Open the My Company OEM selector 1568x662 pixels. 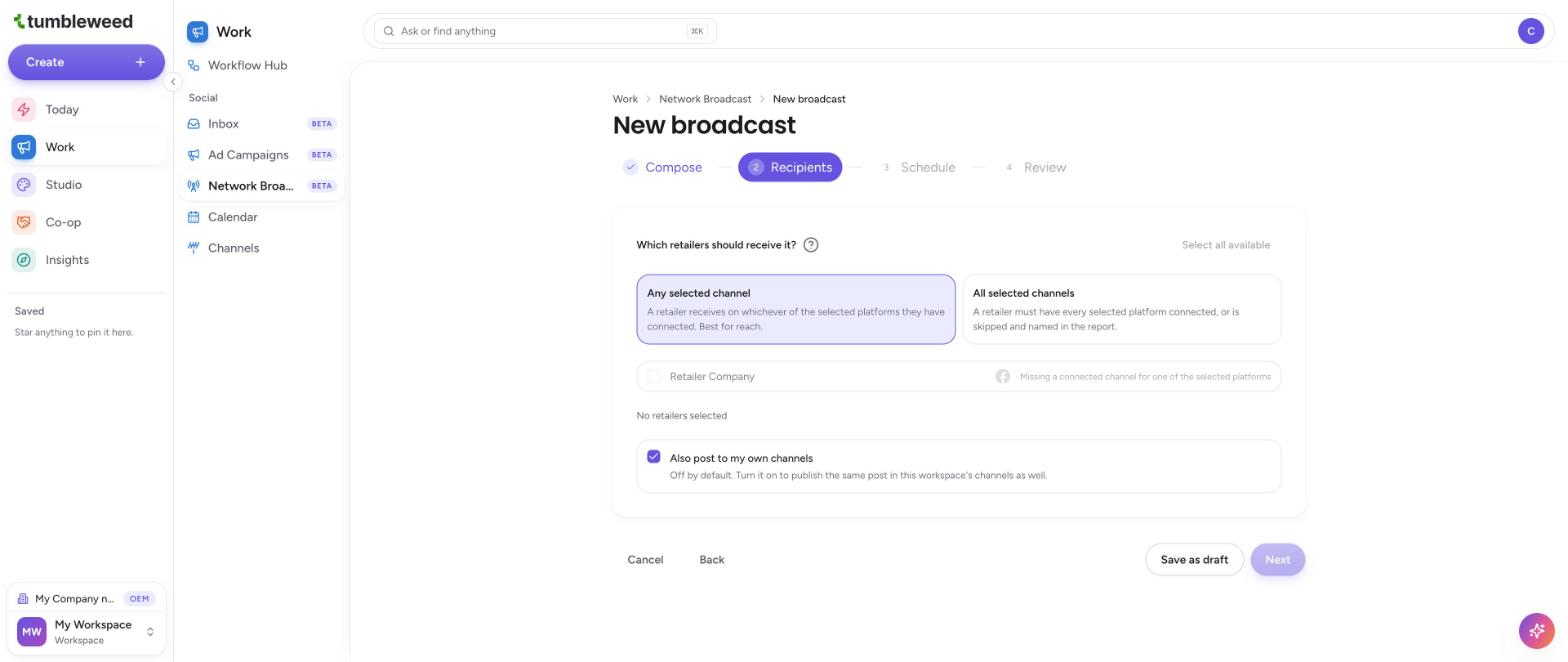tap(86, 599)
